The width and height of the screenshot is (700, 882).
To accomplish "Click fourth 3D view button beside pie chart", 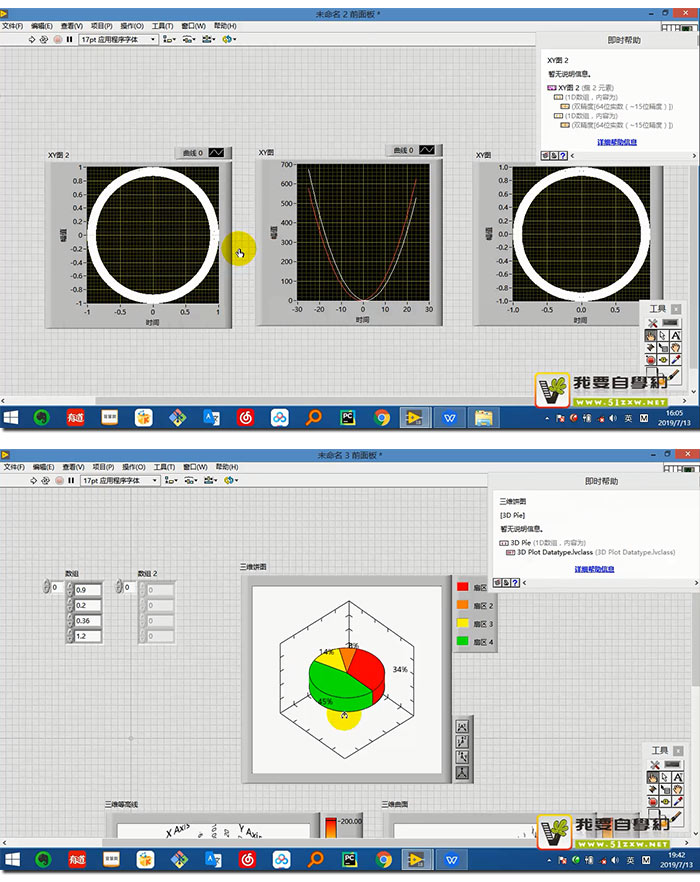I will point(463,772).
